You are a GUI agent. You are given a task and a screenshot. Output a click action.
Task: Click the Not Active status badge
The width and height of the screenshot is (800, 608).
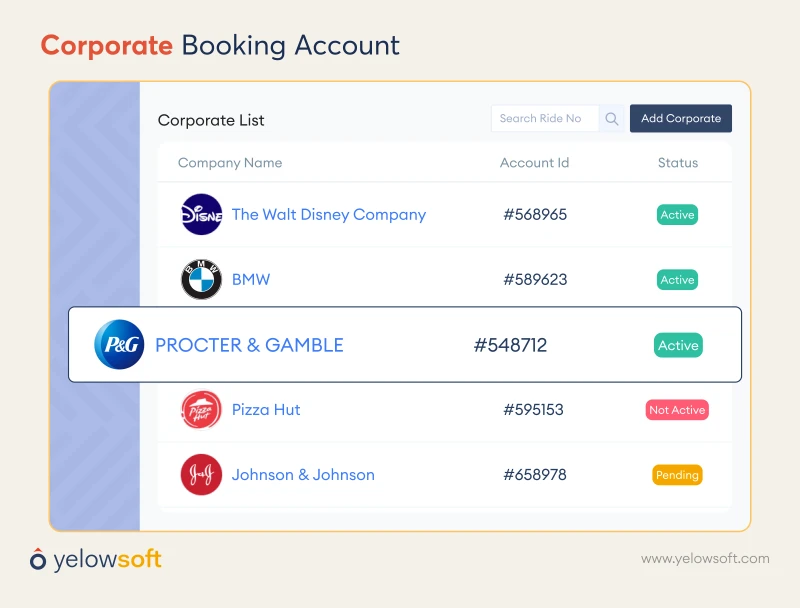pos(677,410)
